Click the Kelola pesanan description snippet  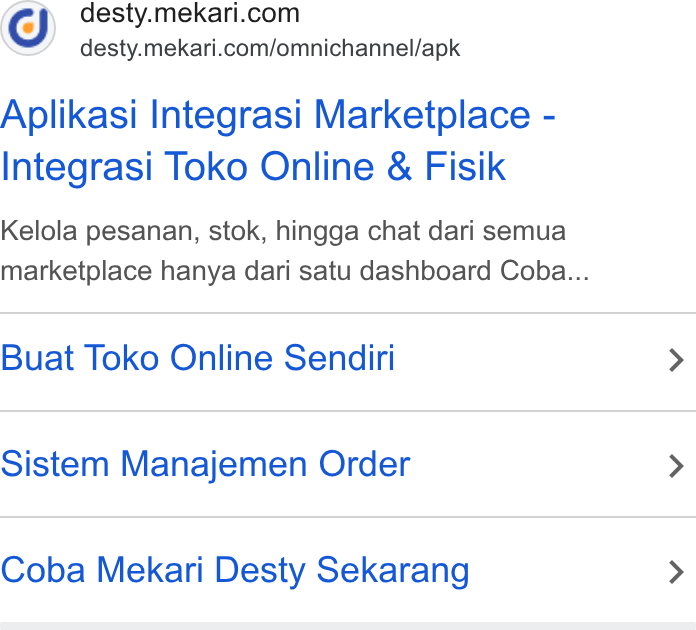point(295,251)
